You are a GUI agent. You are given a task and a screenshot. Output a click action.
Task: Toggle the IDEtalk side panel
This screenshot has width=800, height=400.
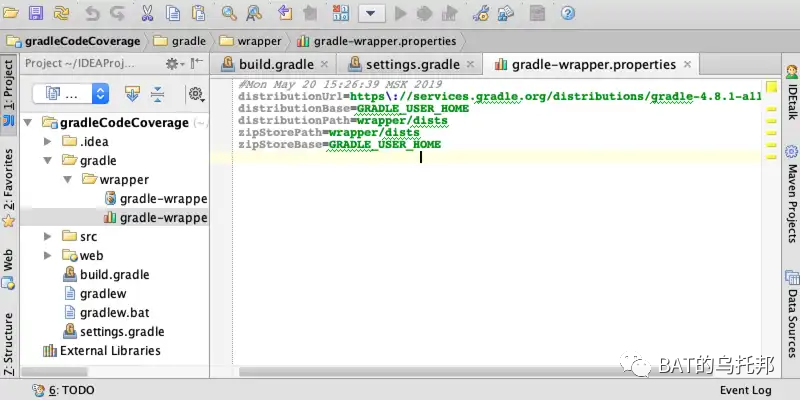click(x=791, y=92)
